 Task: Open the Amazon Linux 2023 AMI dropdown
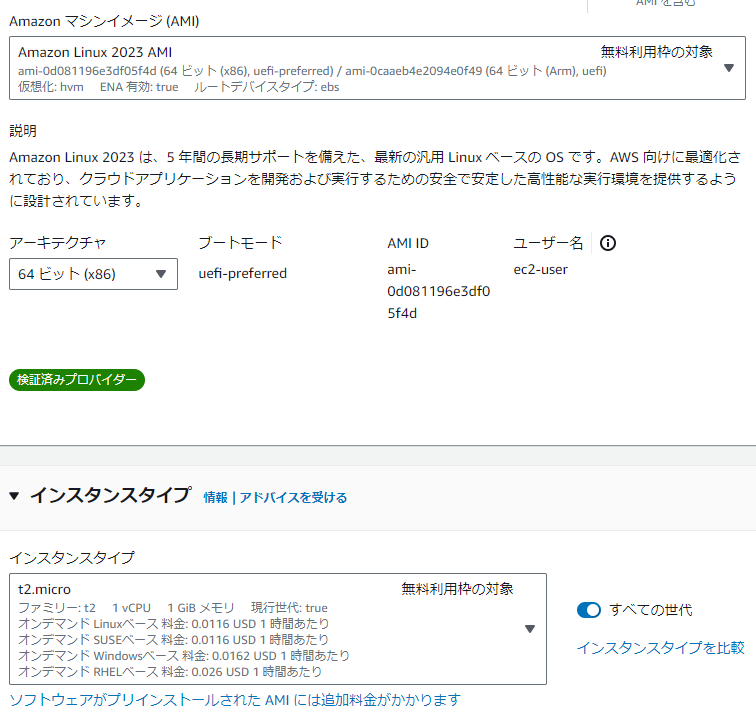(x=377, y=68)
